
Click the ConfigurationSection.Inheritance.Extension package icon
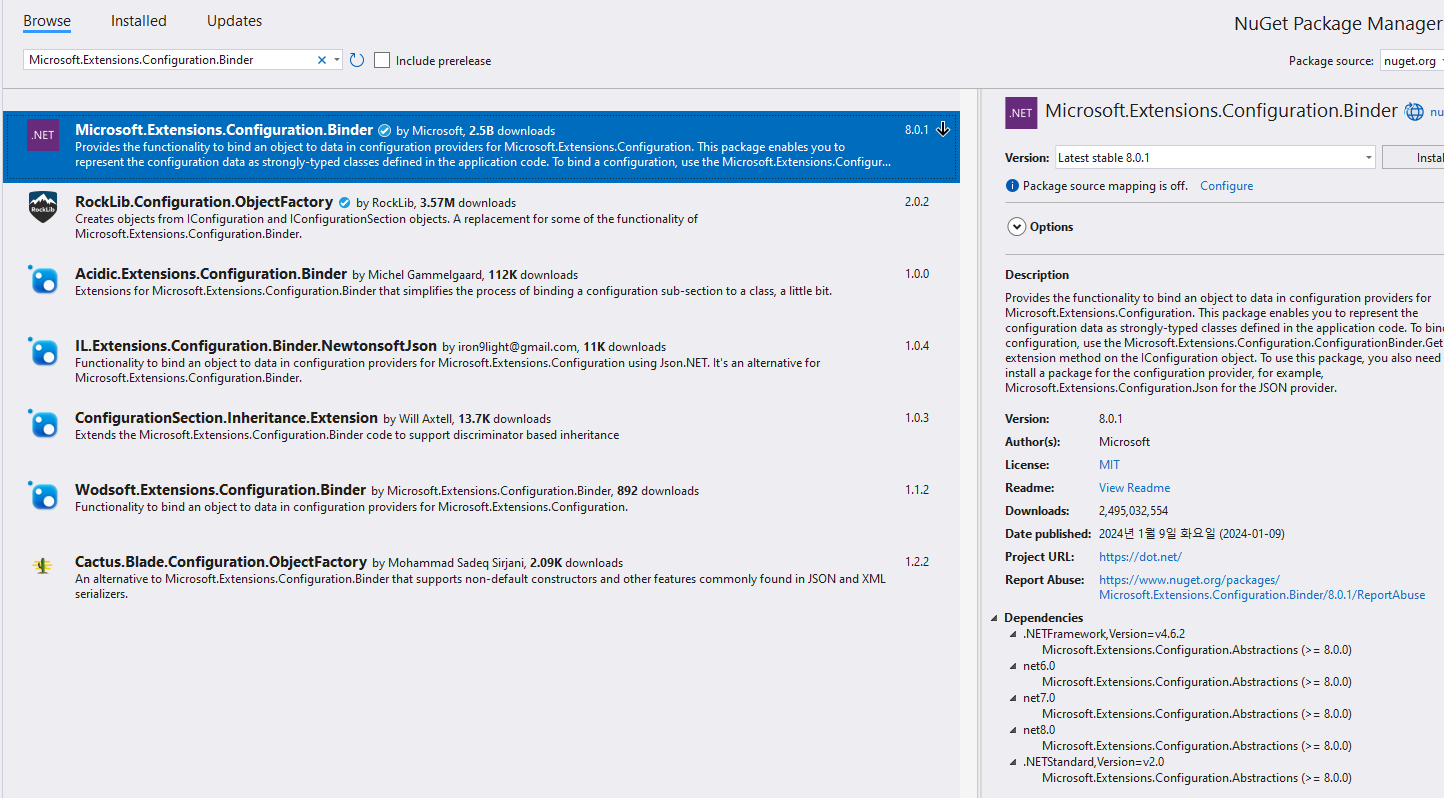[43, 423]
